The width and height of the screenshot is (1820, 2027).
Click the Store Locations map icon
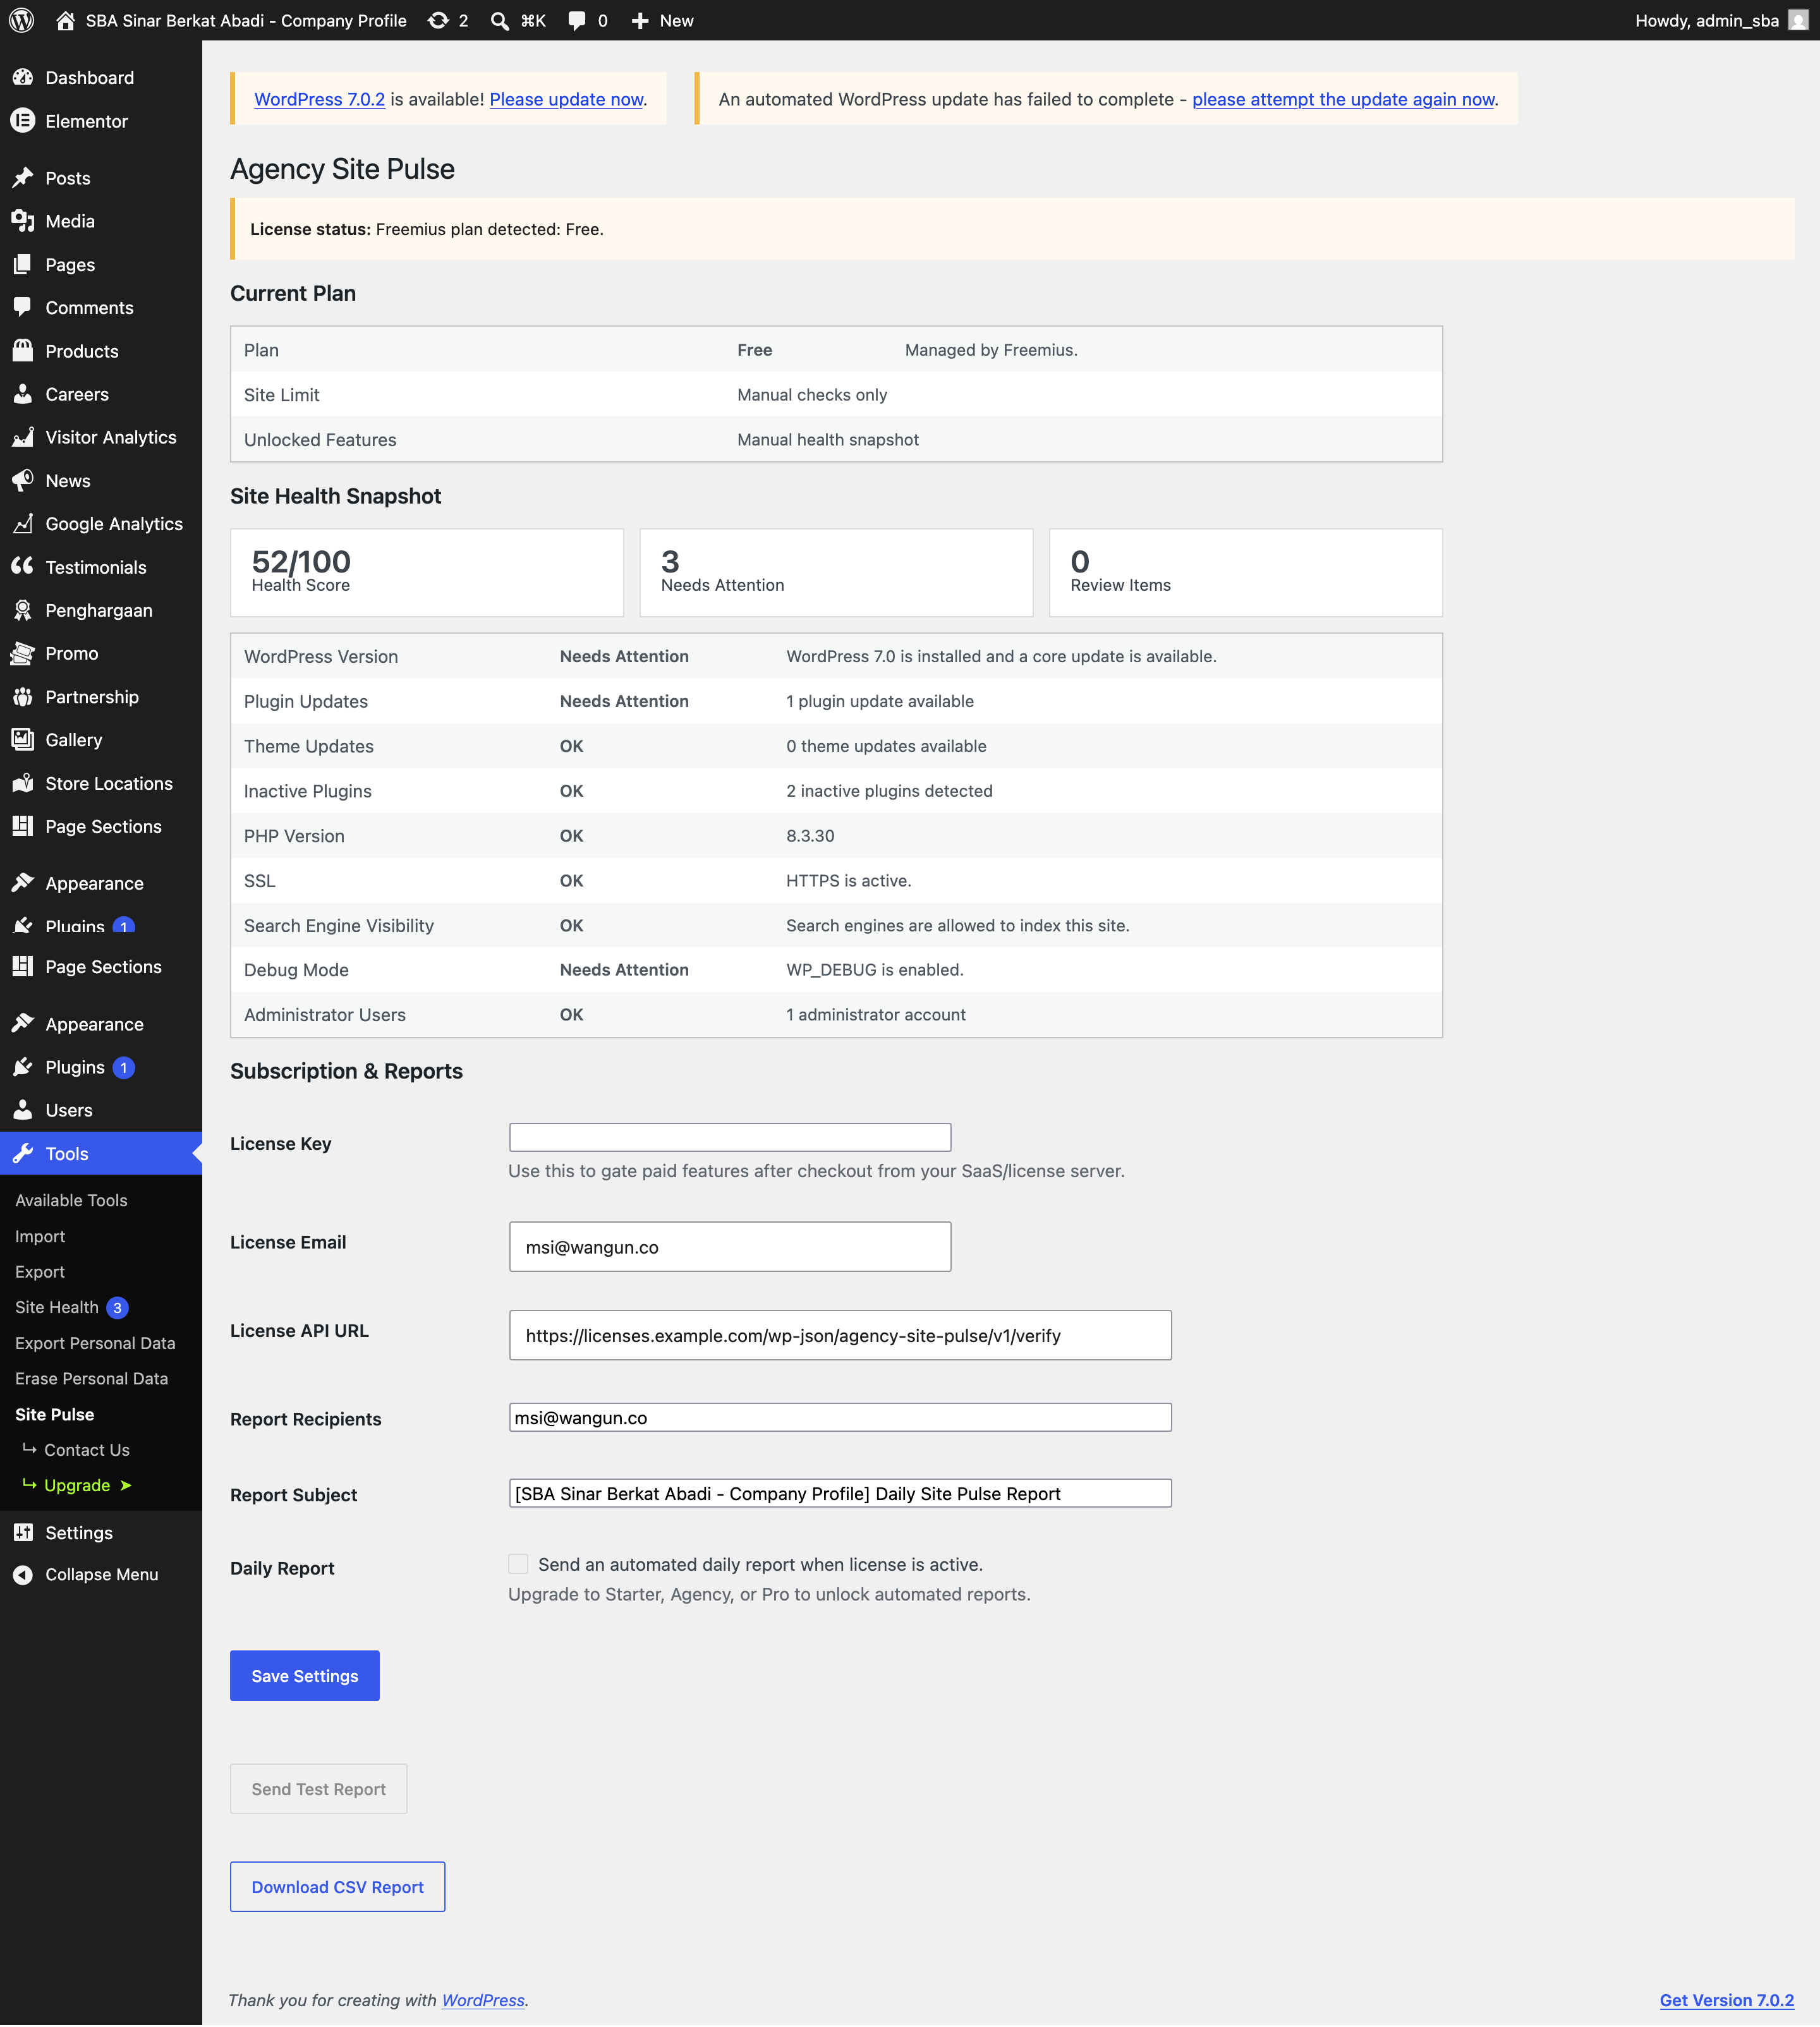click(22, 783)
